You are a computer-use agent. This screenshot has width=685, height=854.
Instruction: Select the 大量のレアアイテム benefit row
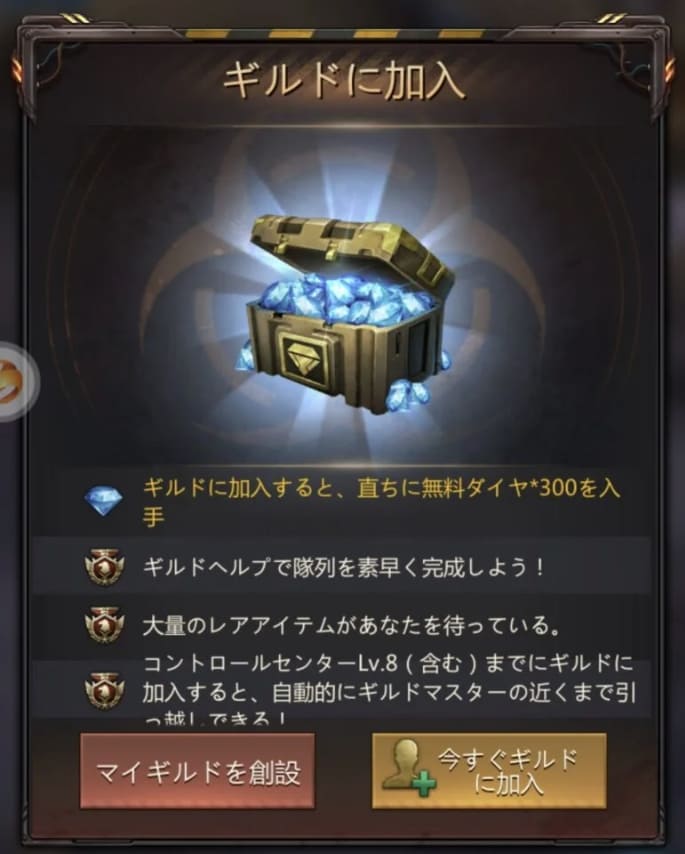point(342,625)
